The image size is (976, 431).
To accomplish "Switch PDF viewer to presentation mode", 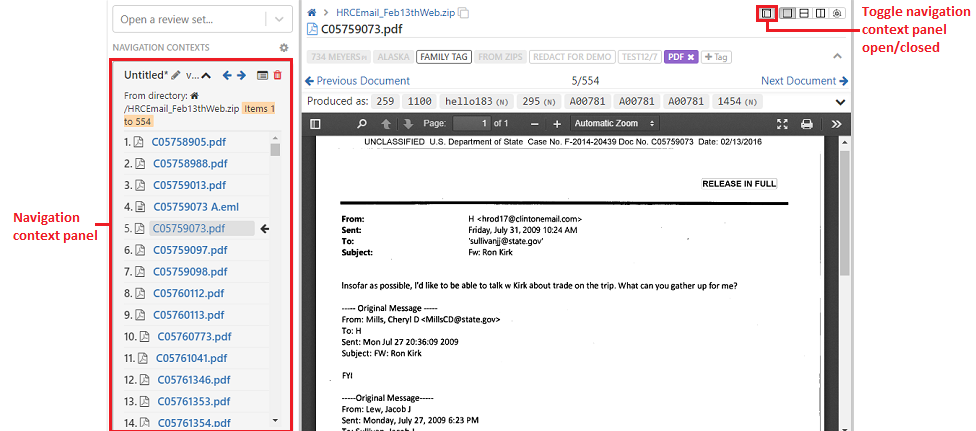I will point(783,123).
